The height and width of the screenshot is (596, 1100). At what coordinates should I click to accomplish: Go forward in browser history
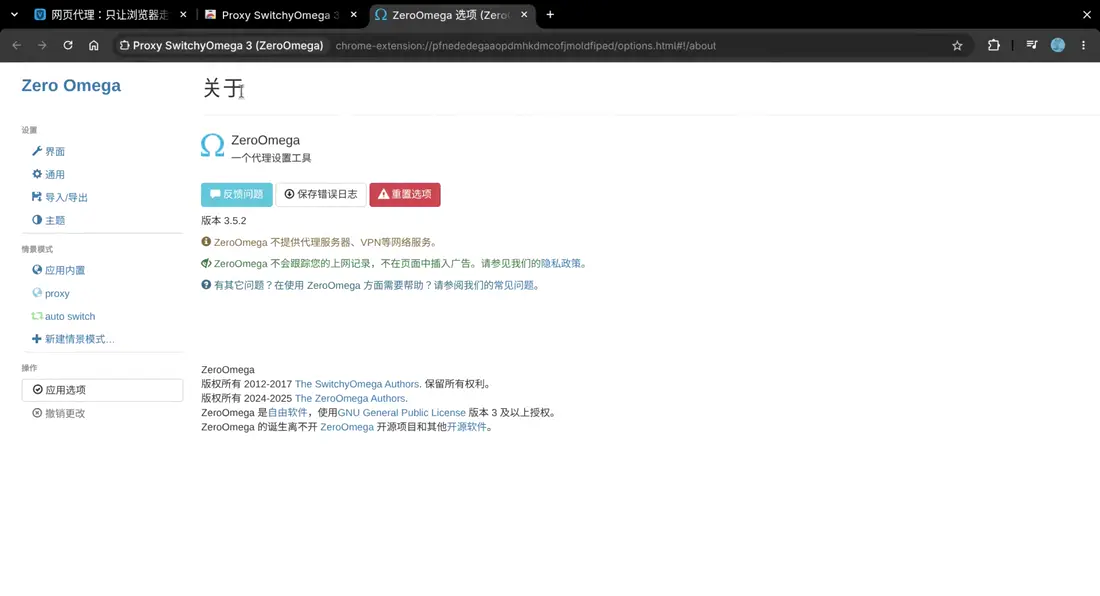[x=42, y=46]
